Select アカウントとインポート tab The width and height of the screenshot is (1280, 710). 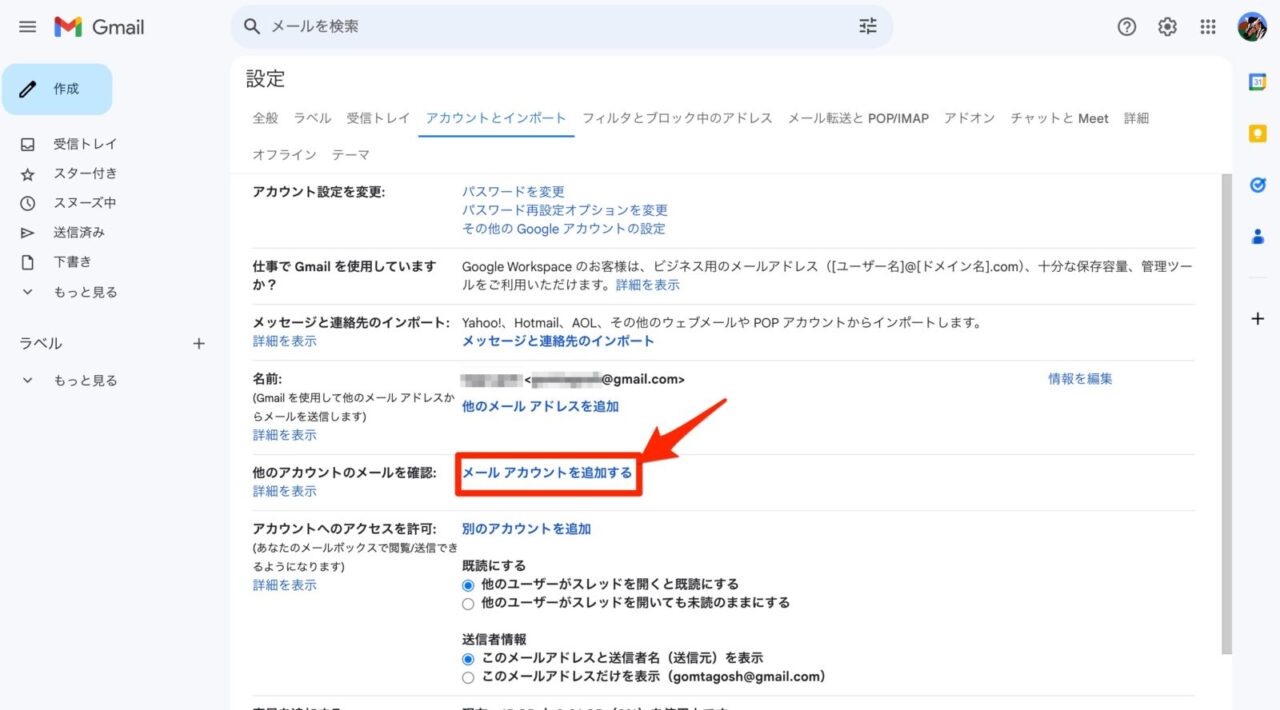point(496,118)
